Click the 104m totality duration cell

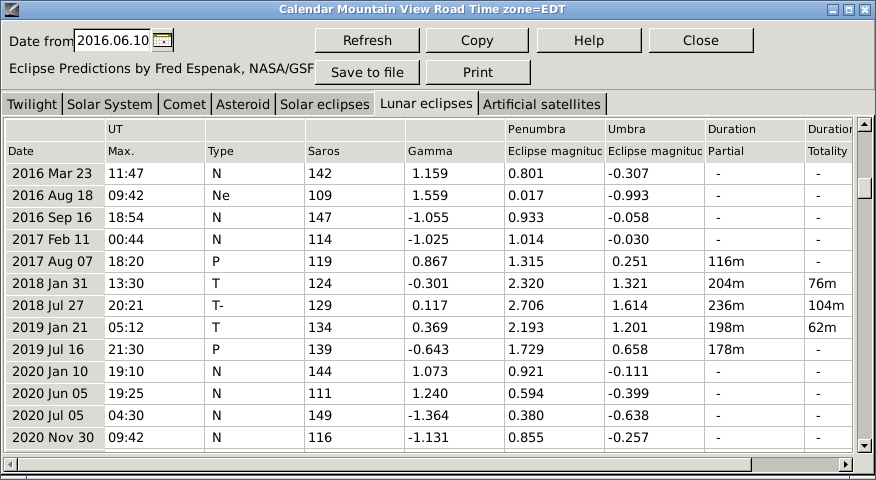click(x=829, y=306)
